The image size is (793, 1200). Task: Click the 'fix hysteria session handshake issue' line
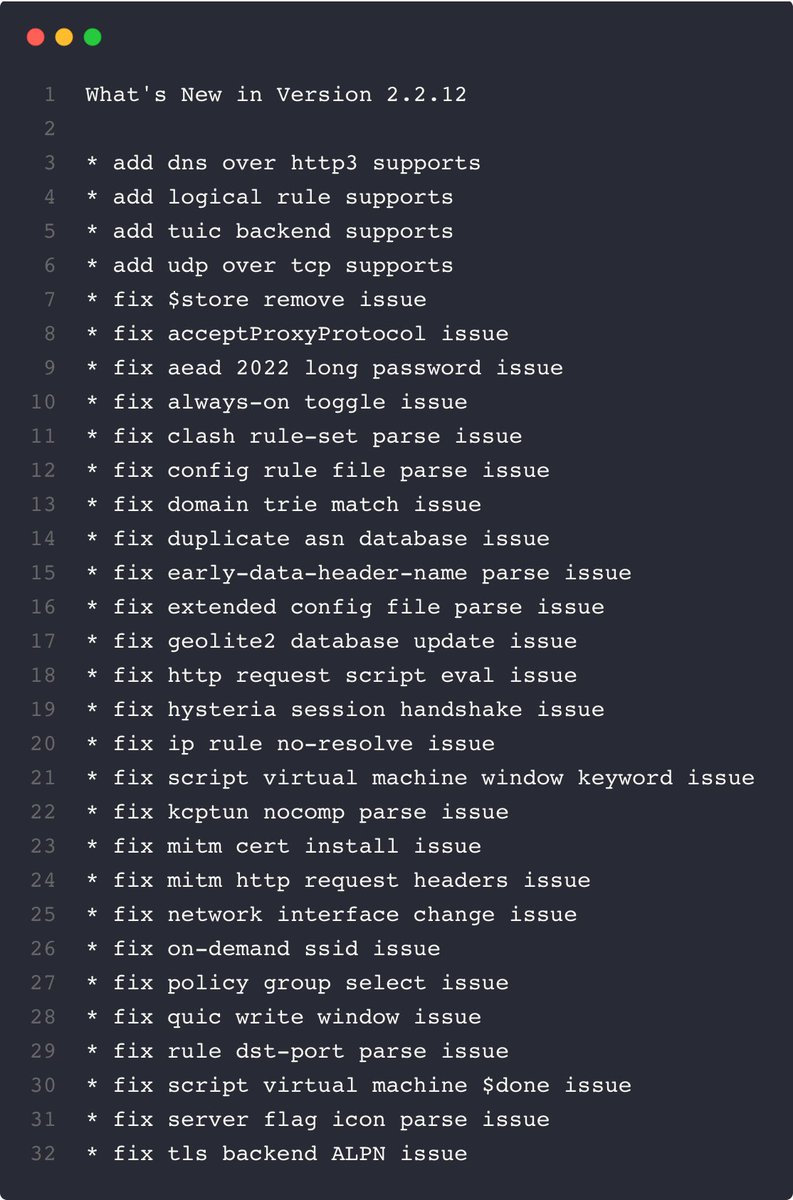click(x=345, y=709)
